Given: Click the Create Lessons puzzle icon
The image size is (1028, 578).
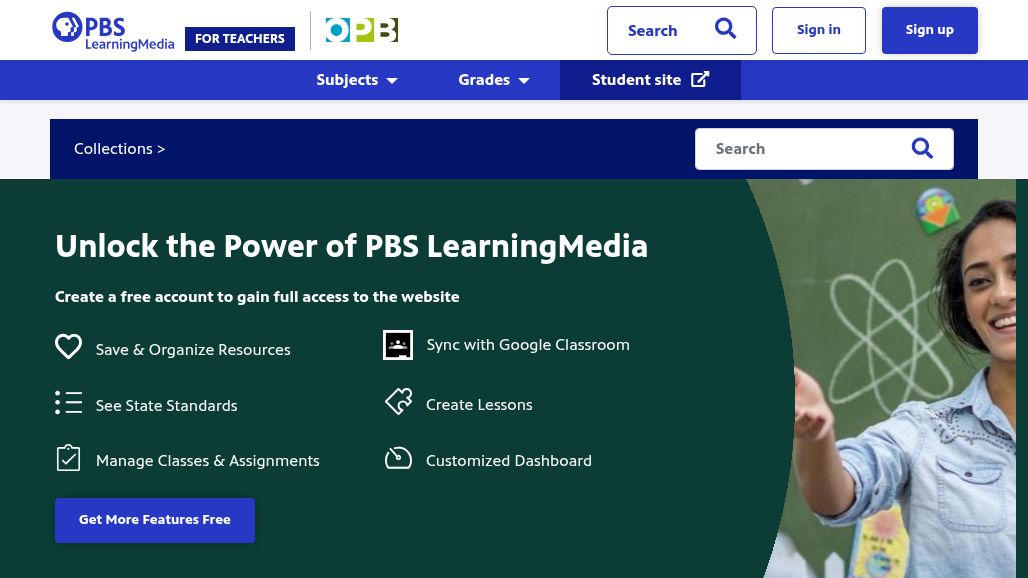Looking at the screenshot, I should coord(398,402).
